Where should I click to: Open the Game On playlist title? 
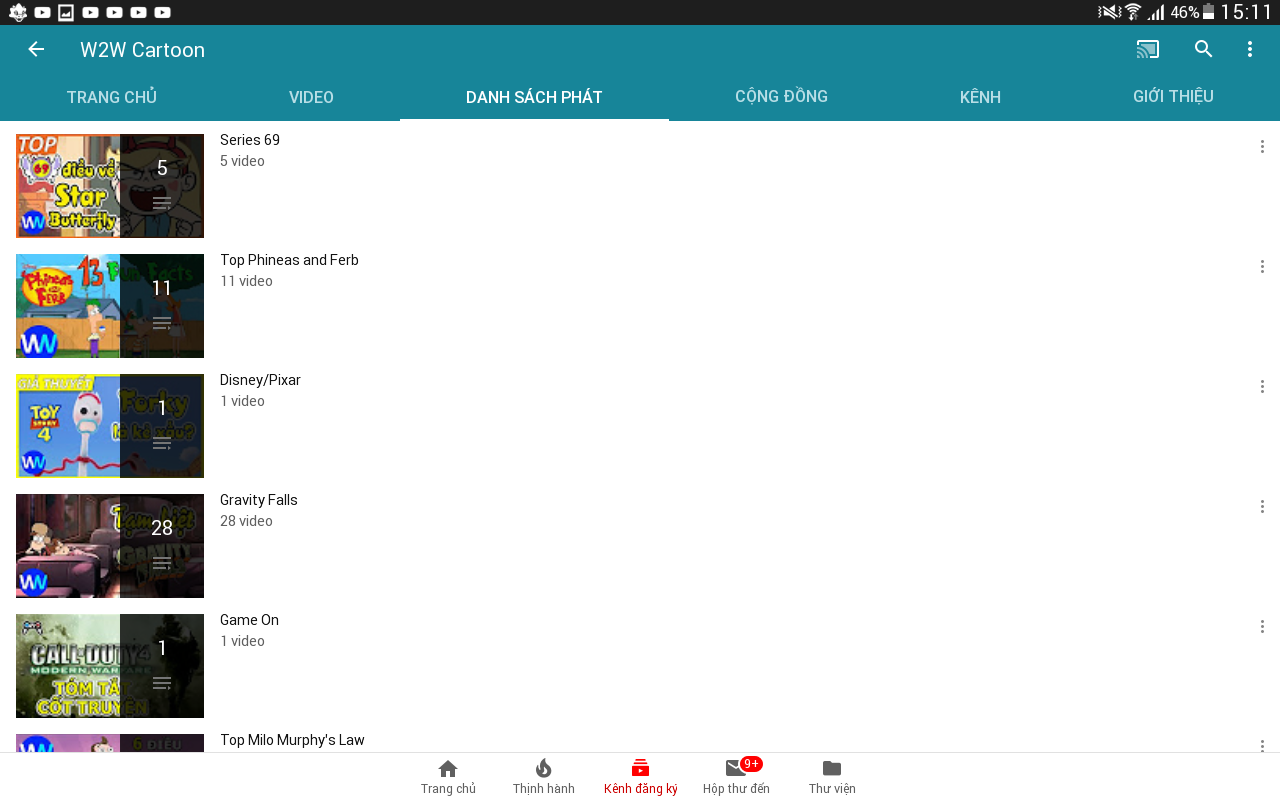coord(249,620)
